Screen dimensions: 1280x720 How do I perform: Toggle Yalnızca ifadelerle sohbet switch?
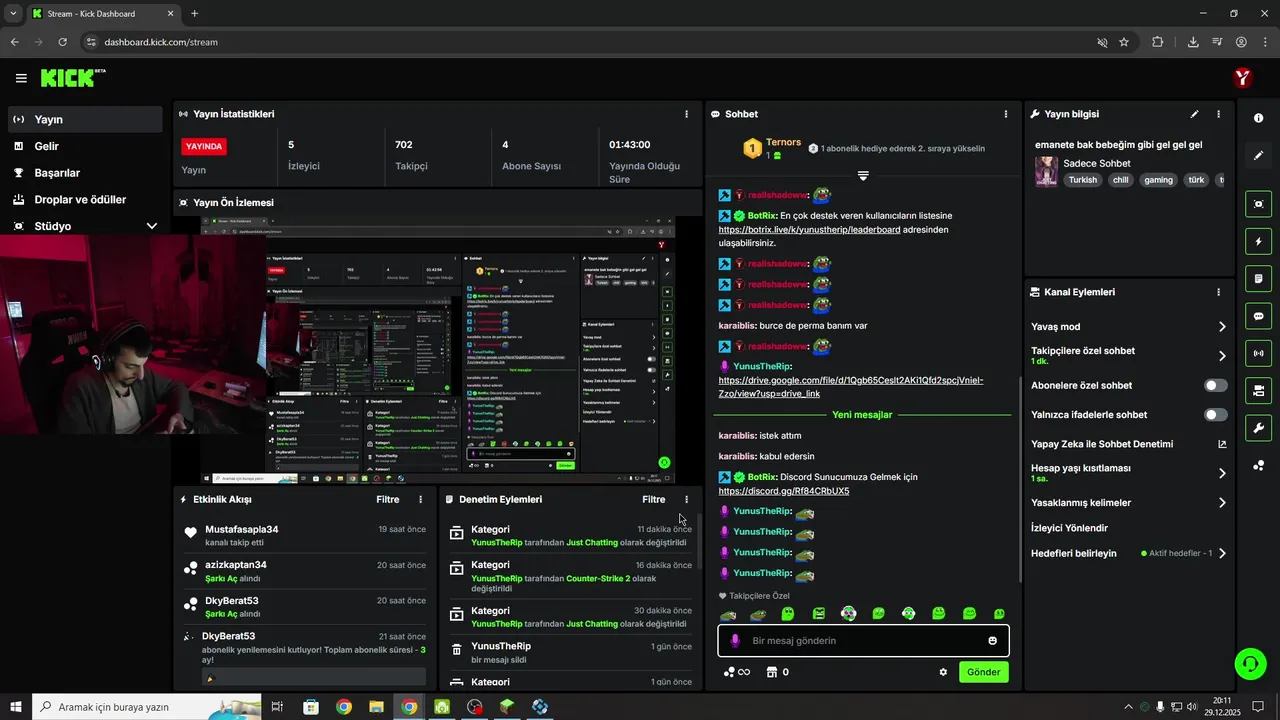(1216, 414)
